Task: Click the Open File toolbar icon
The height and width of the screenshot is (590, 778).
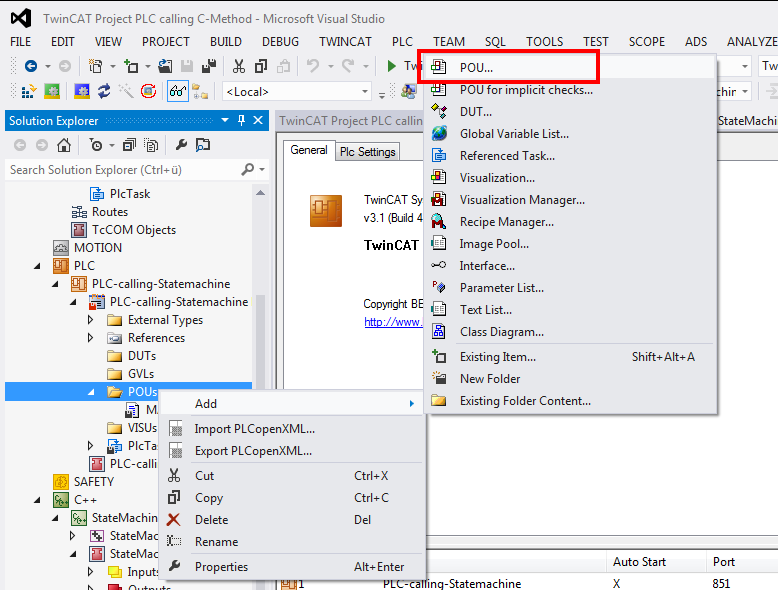Action: (x=165, y=66)
